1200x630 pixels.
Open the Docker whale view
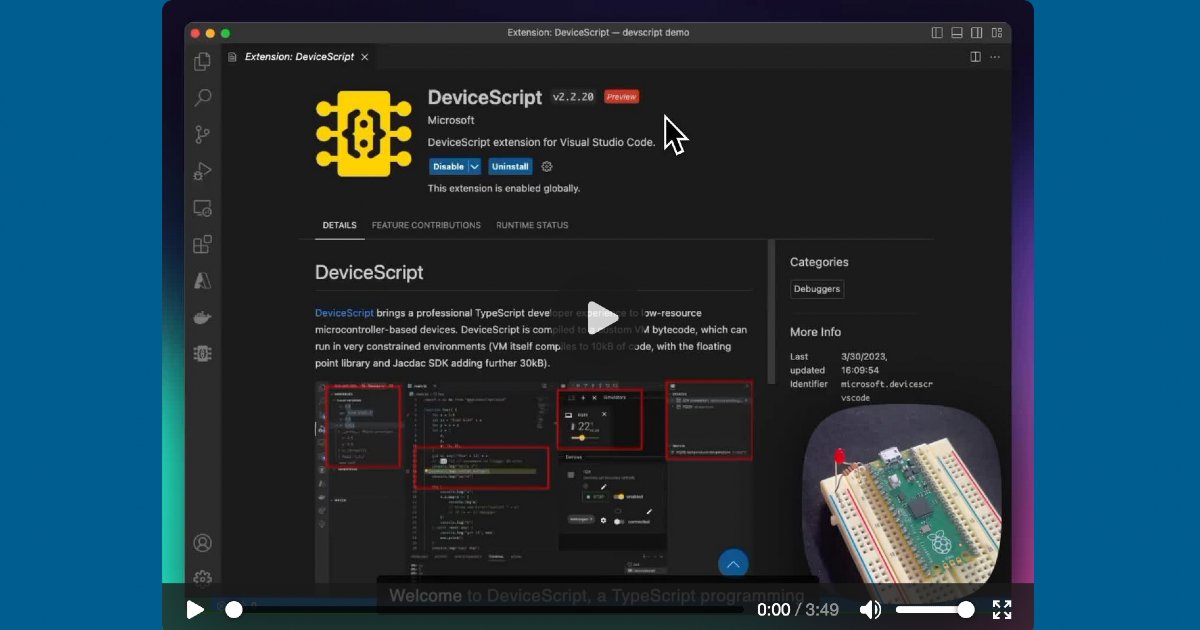coord(203,317)
